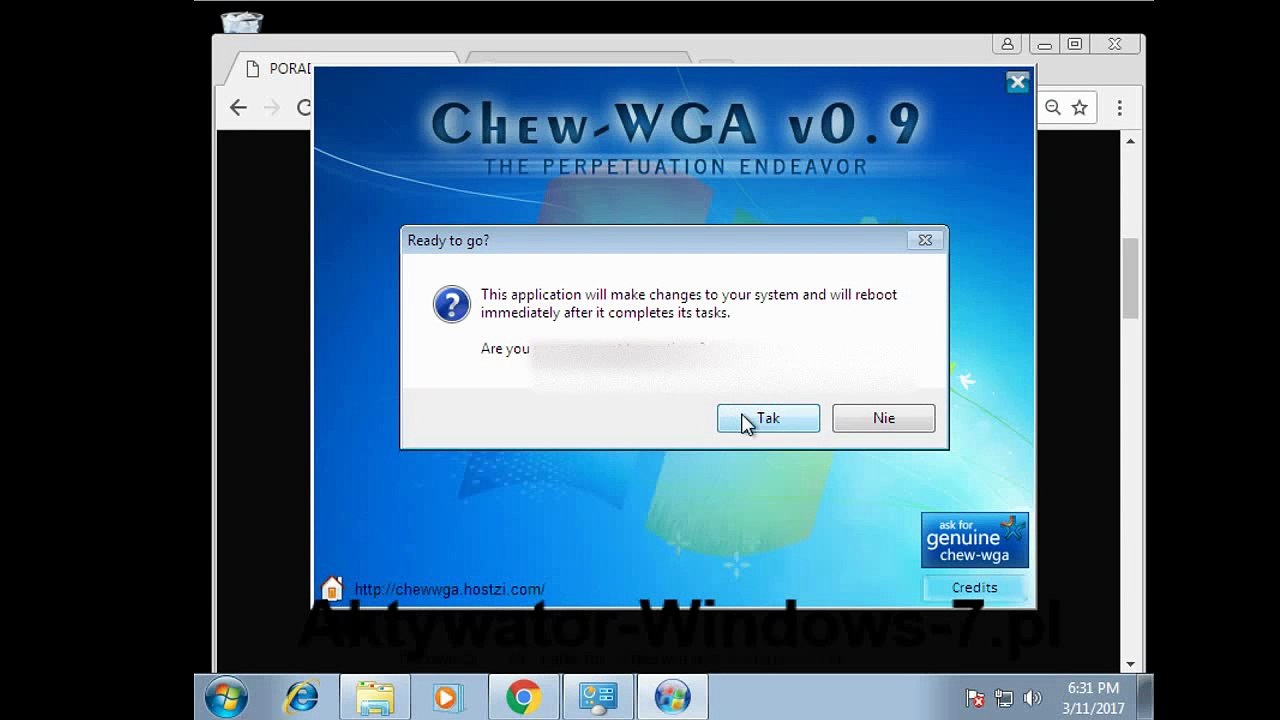The width and height of the screenshot is (1280, 720).
Task: Open the clock showing 6:31 PM
Action: pyautogui.click(x=1093, y=698)
